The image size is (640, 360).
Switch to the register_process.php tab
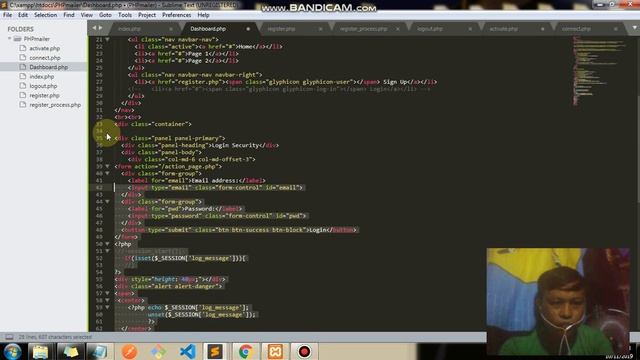pos(363,29)
